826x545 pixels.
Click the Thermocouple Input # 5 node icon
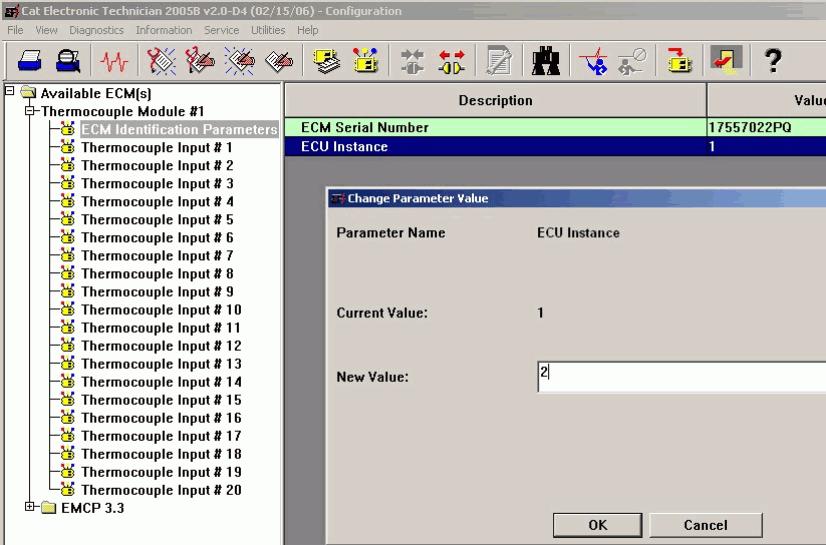tap(67, 219)
